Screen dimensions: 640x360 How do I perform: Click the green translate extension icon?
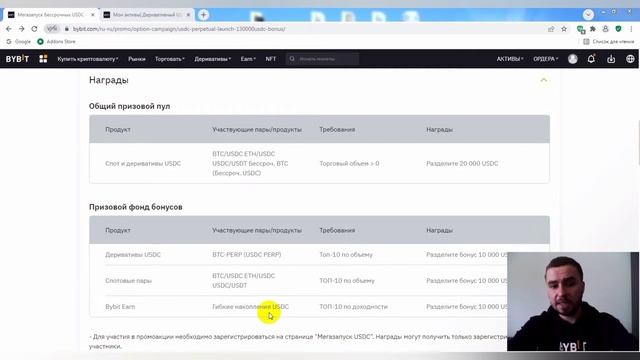click(581, 29)
